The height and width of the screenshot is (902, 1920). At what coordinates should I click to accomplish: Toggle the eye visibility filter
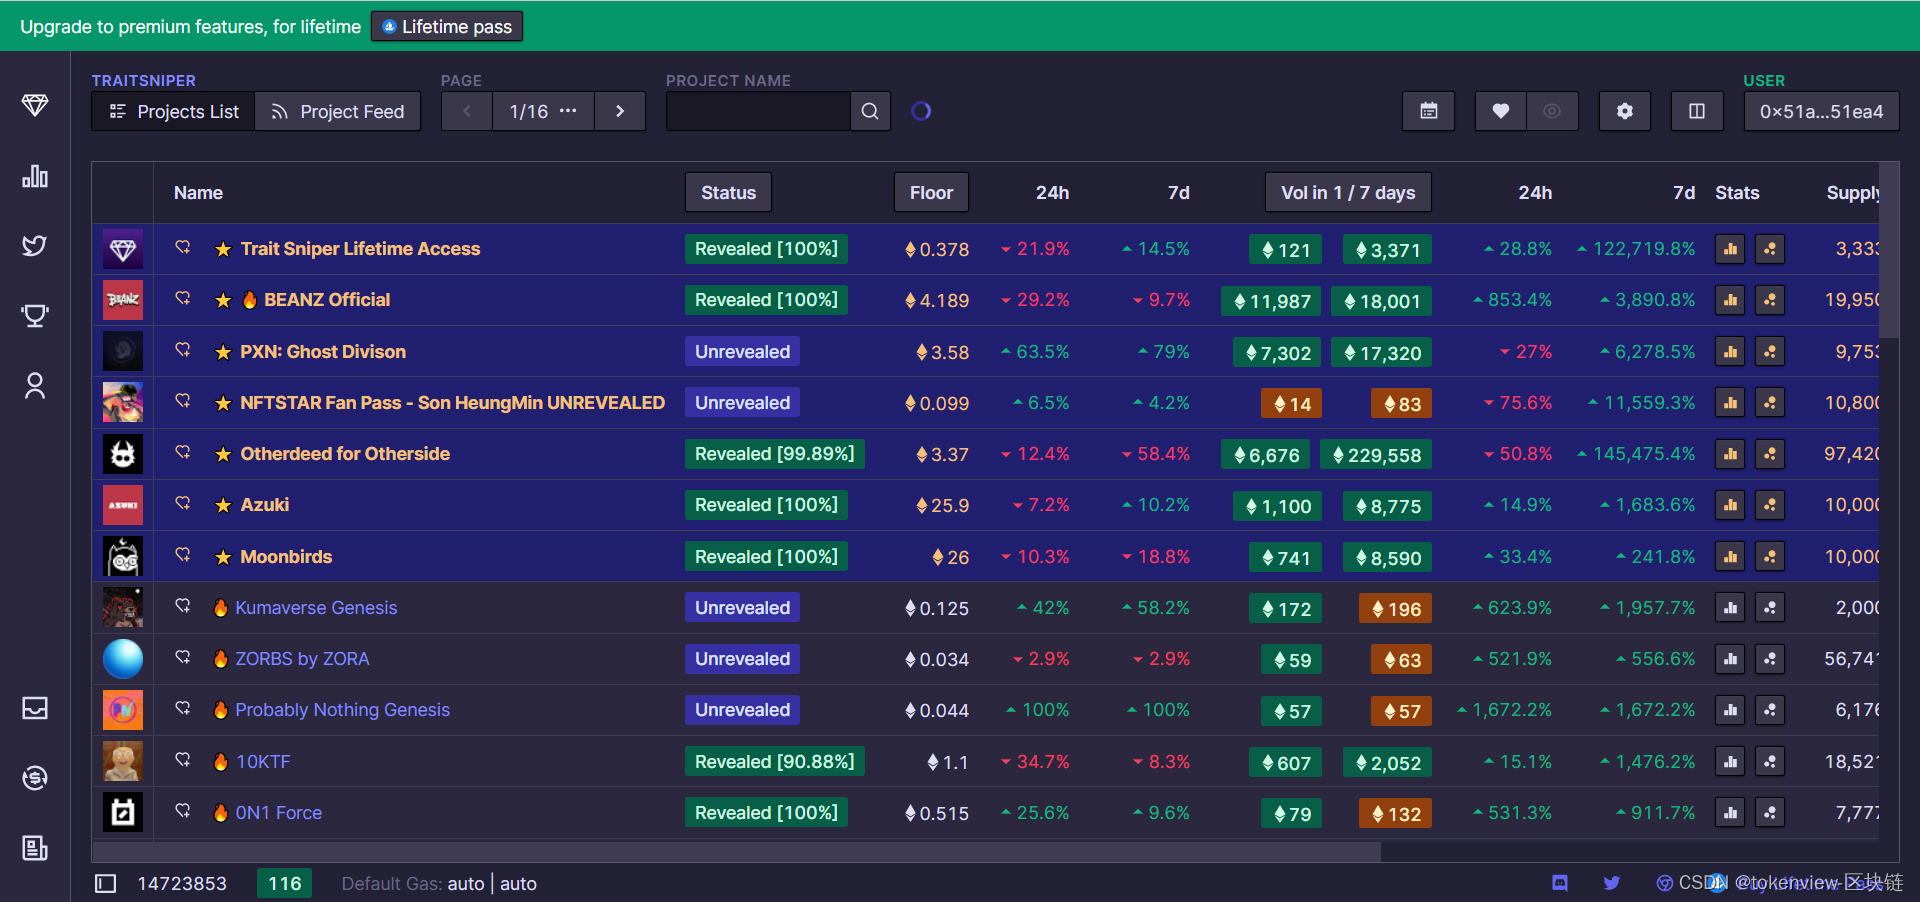[x=1552, y=111]
